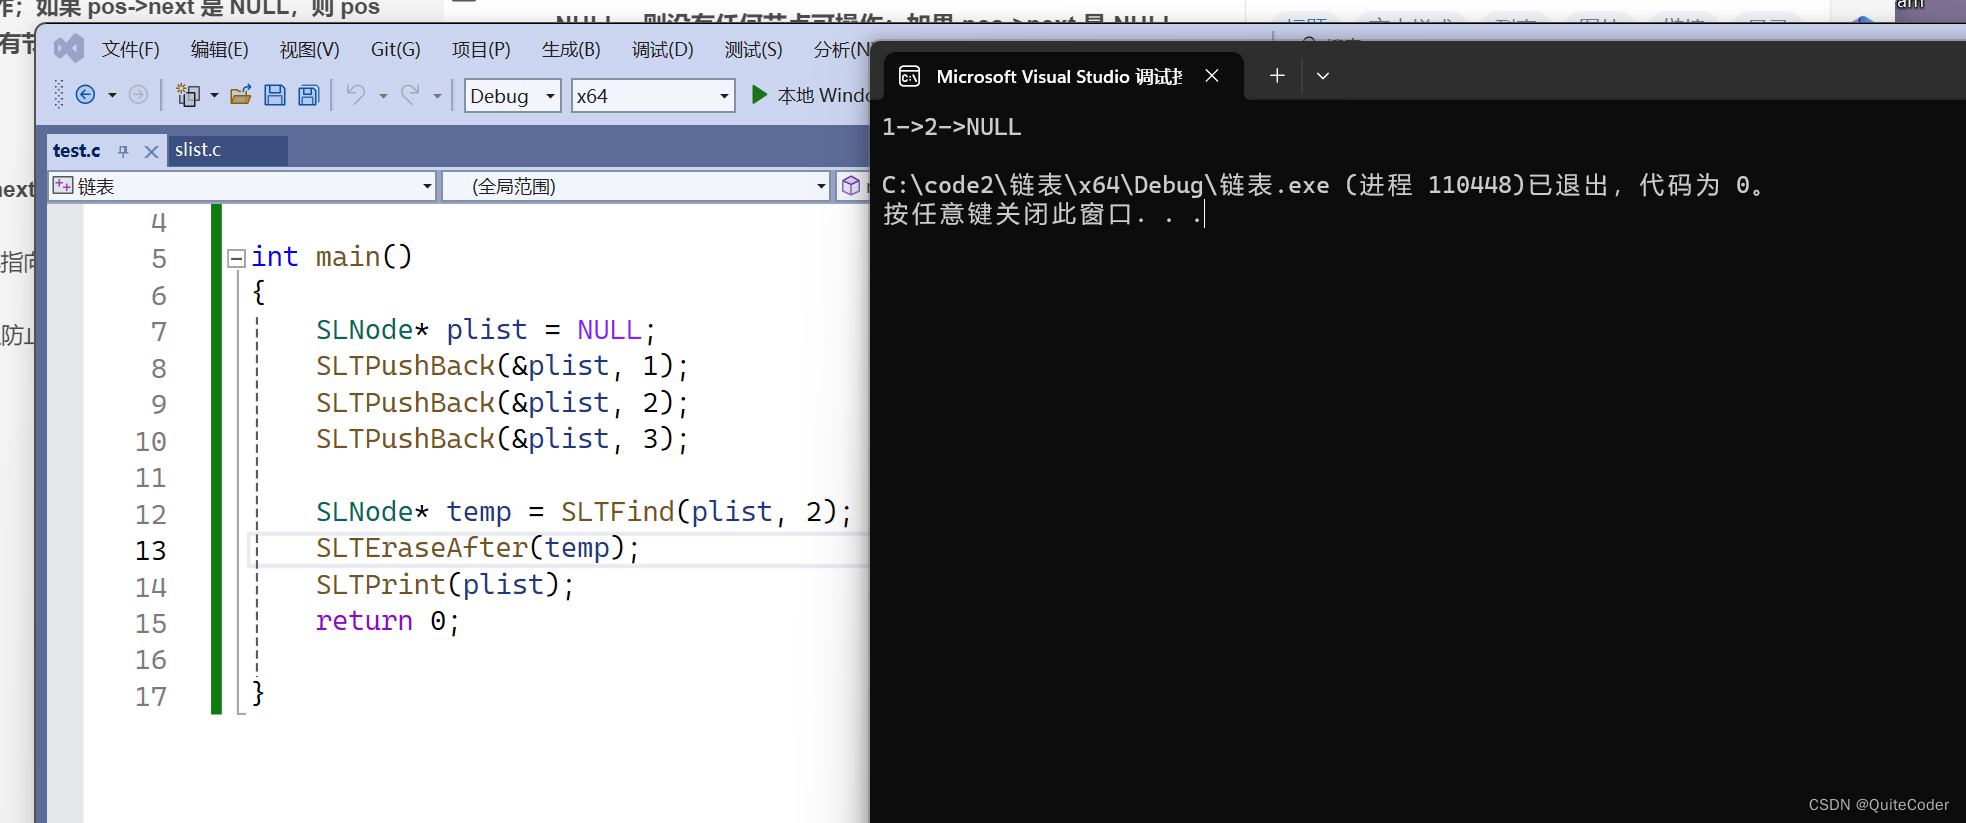This screenshot has width=1966, height=823.
Task: Click line number 17 in the gutter
Action: (x=151, y=696)
